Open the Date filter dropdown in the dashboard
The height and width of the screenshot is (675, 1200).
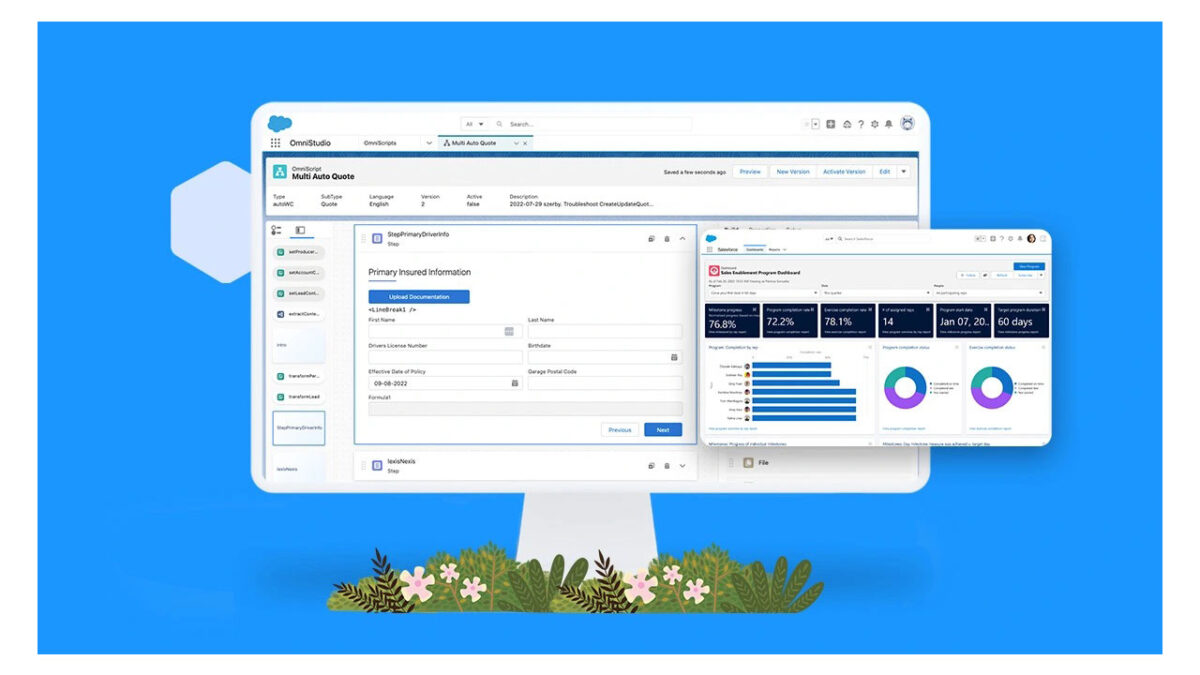coord(875,293)
